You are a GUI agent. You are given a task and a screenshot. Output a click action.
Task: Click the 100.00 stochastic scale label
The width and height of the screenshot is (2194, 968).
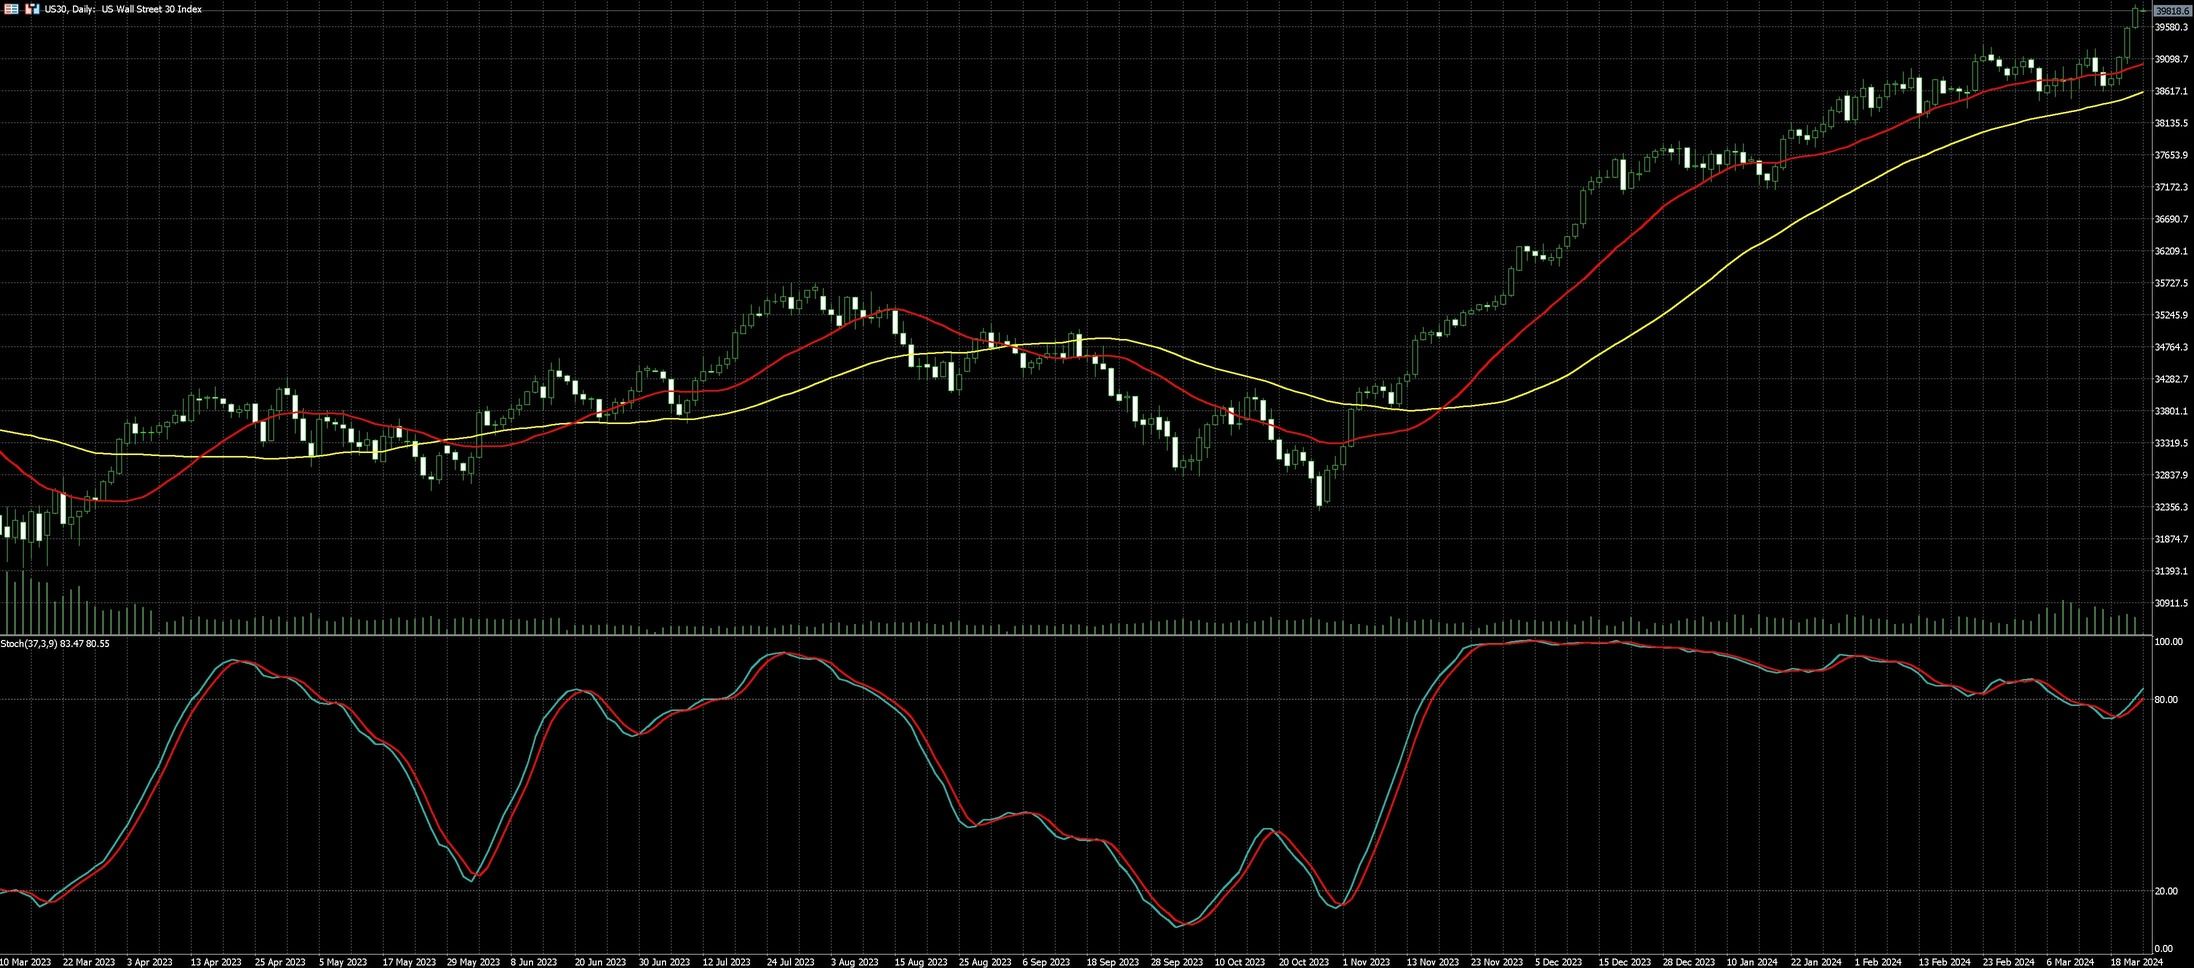pos(2168,642)
